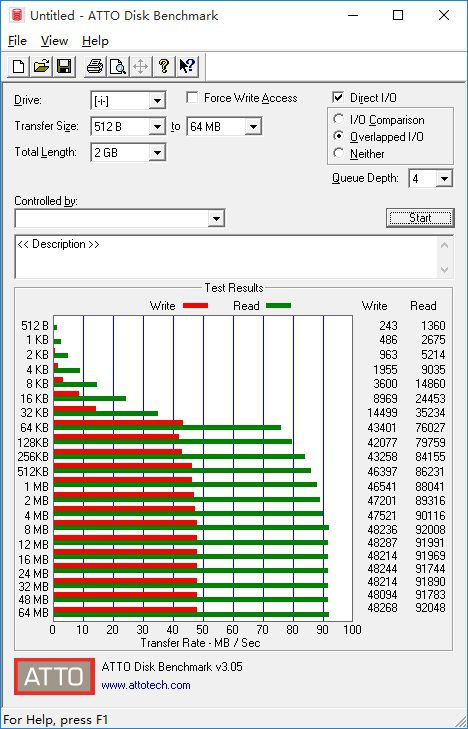Select the I/O Comparison radio button
This screenshot has height=729, width=468.
pos(339,119)
